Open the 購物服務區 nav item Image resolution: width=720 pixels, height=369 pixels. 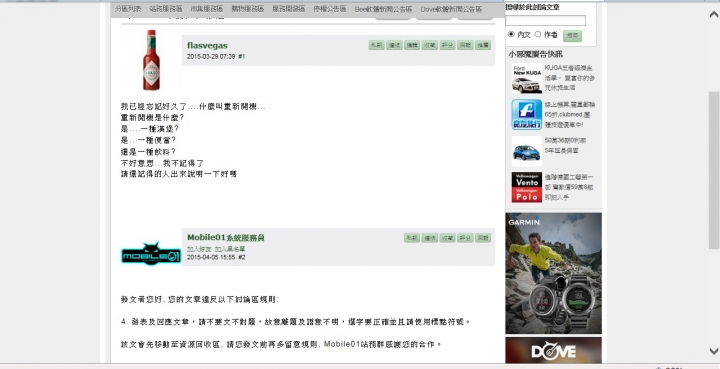coord(248,9)
